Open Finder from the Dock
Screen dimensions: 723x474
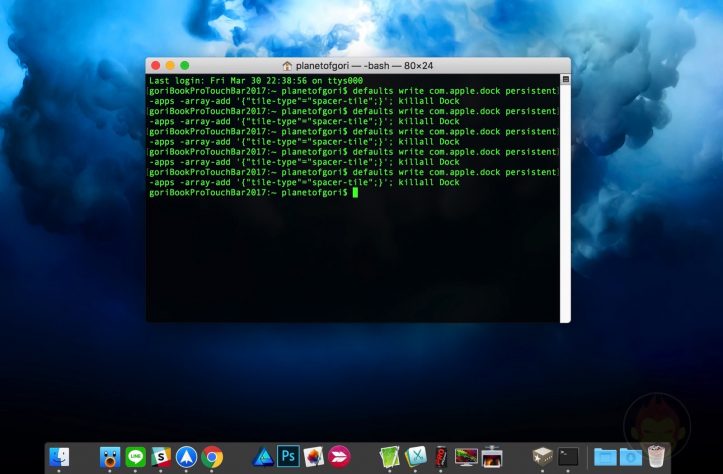pos(59,457)
